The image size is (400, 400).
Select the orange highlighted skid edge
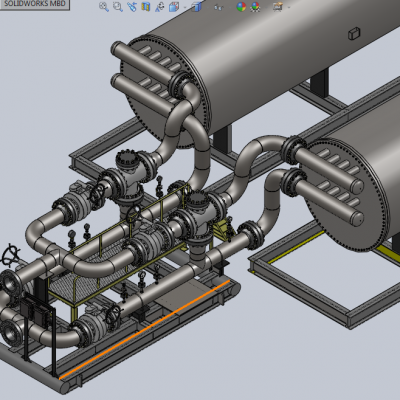pos(145,329)
